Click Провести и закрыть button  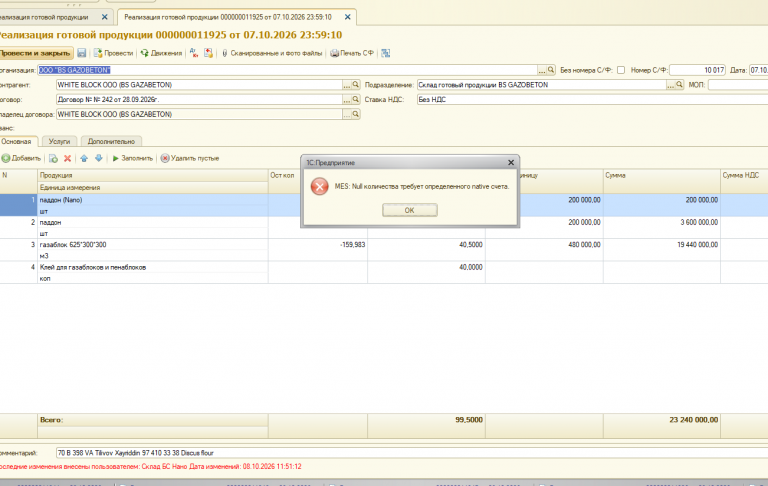click(x=36, y=53)
